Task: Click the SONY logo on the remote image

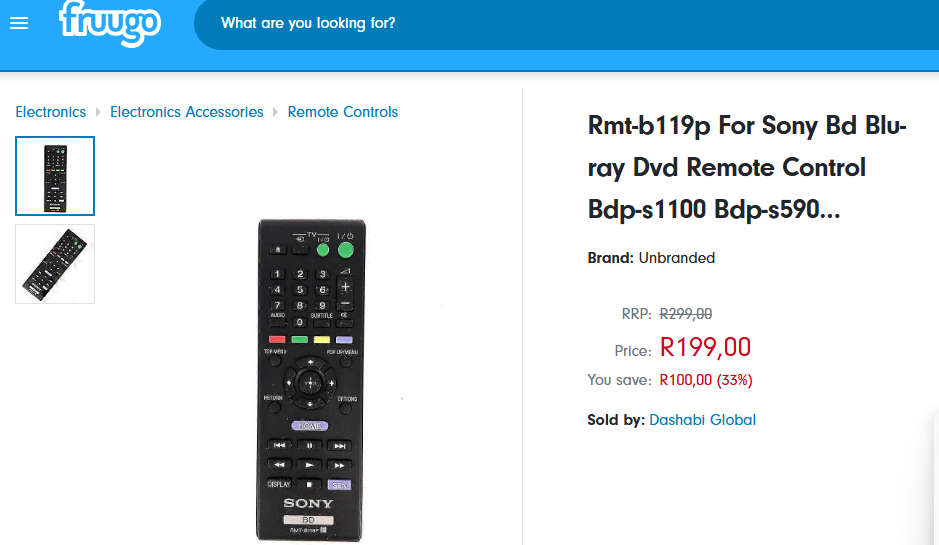Action: pos(309,503)
